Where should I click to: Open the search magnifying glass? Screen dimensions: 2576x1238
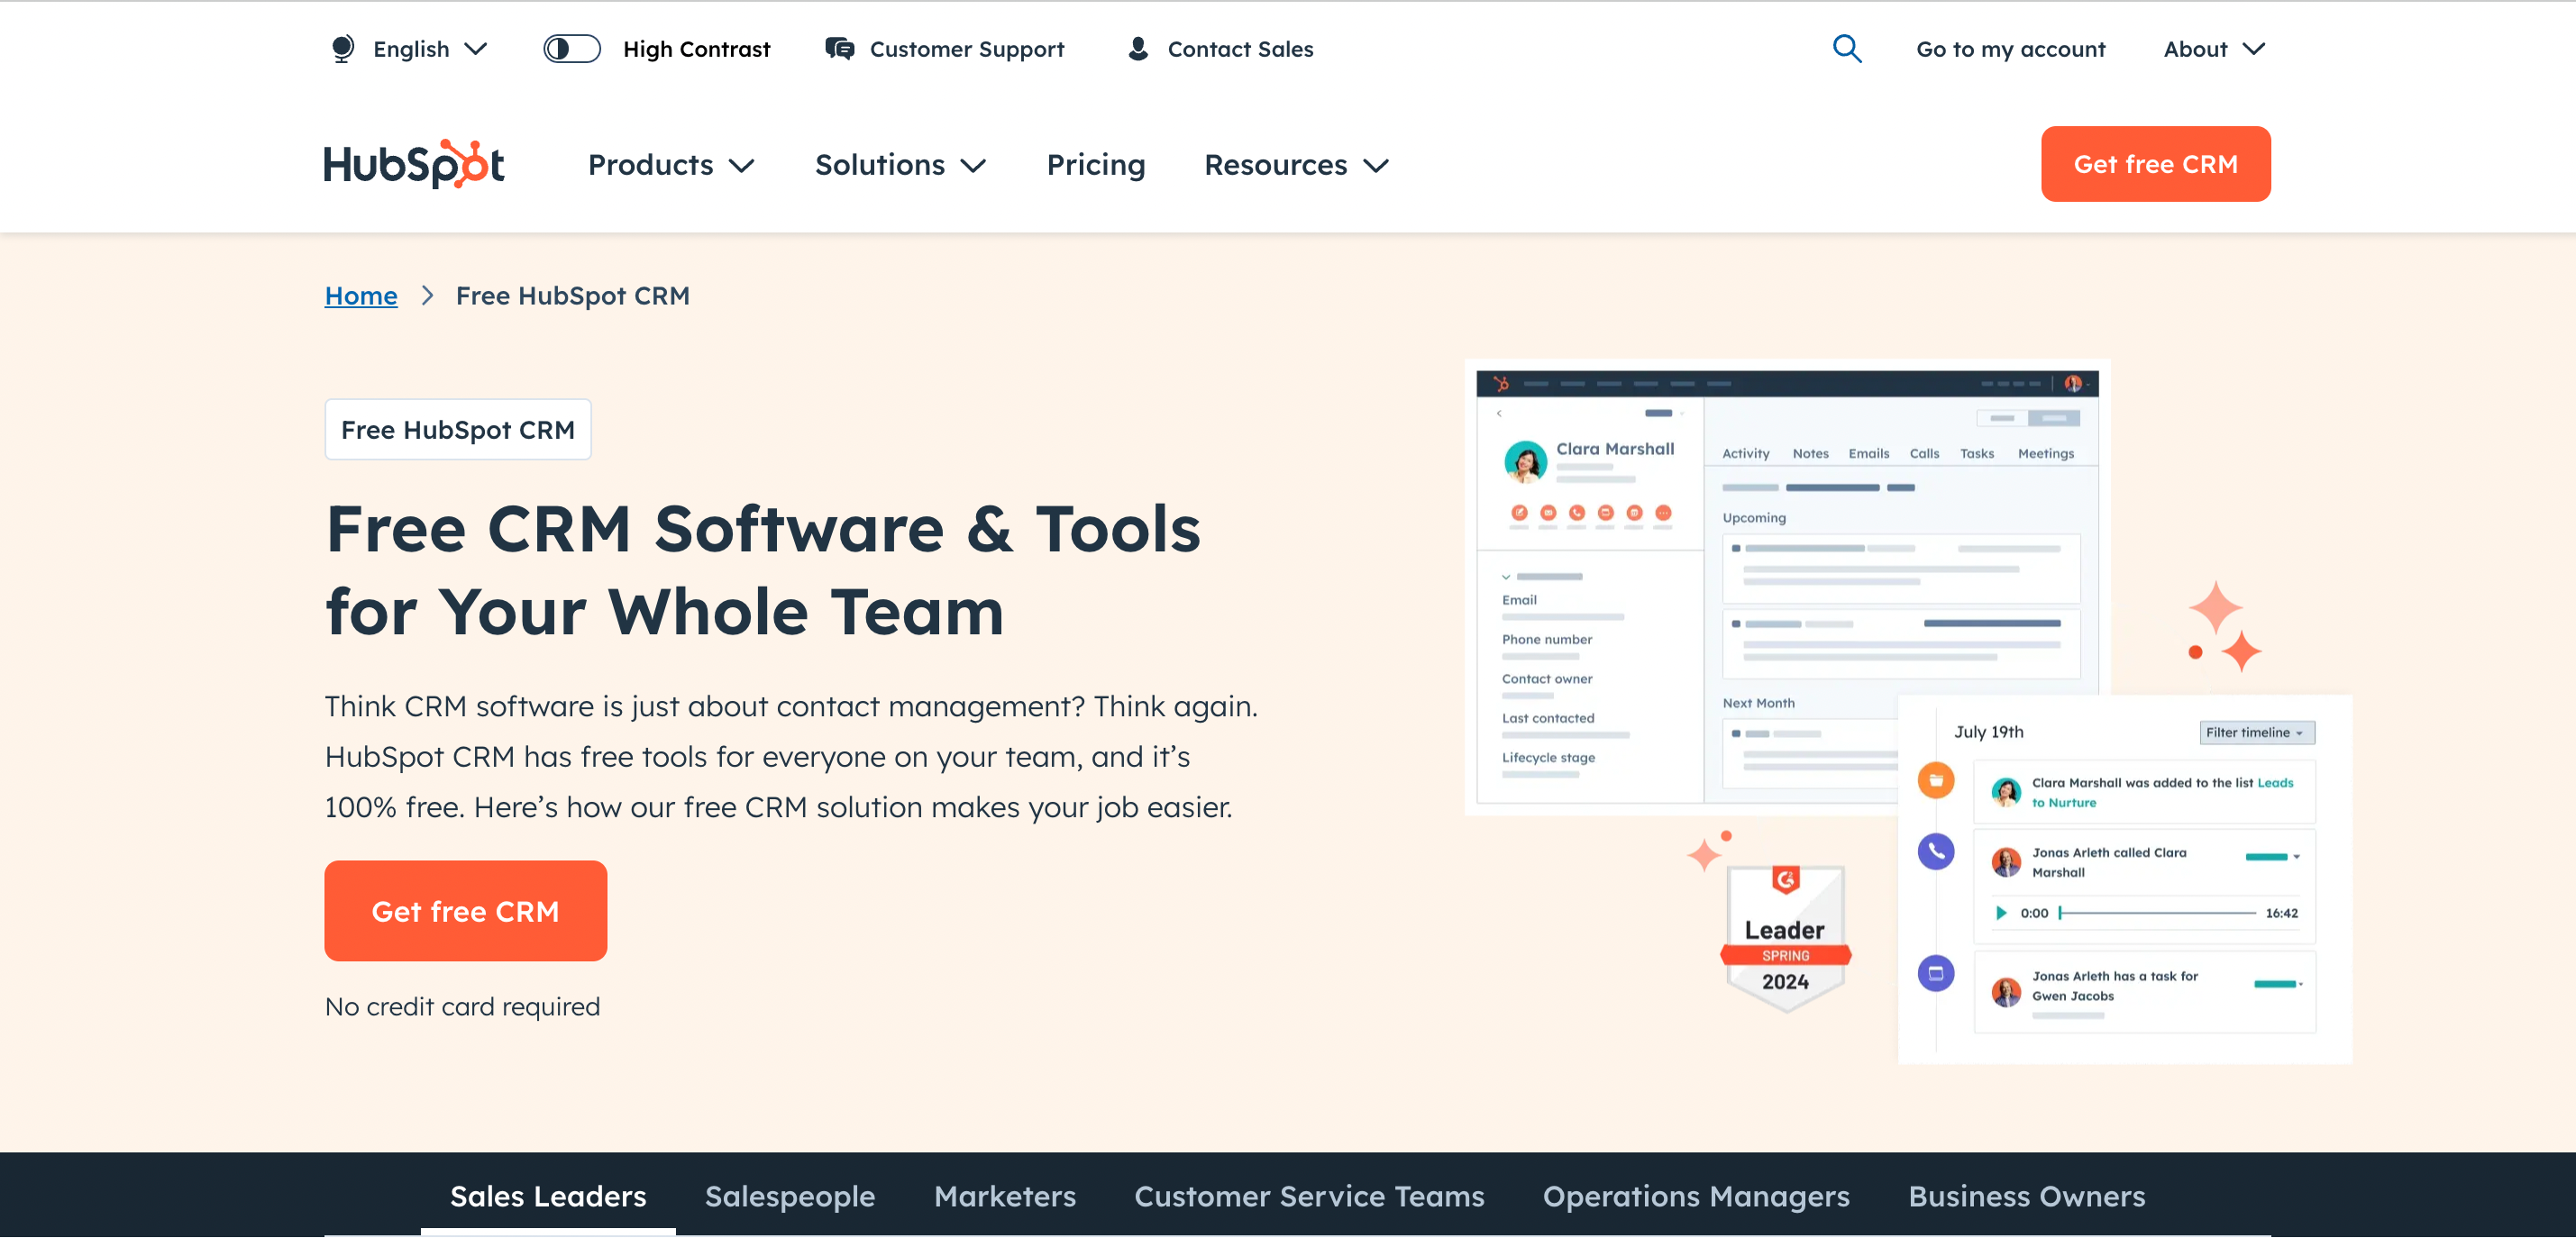1847,48
